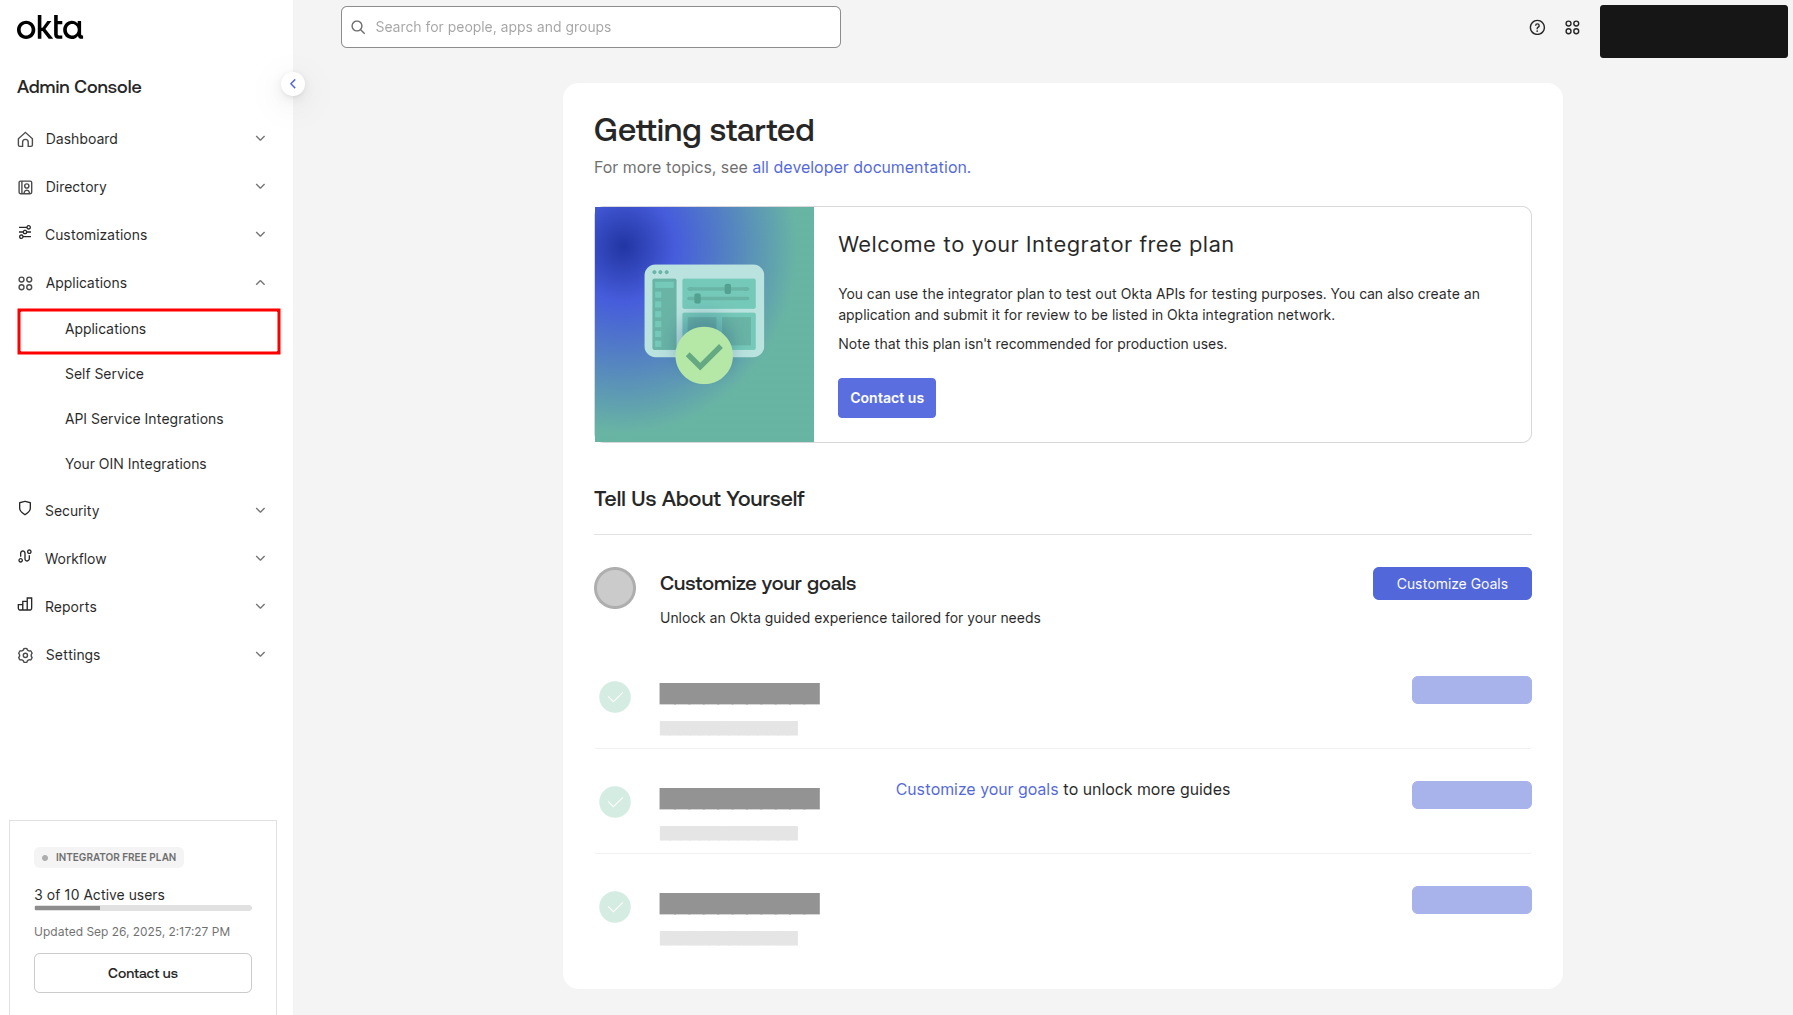Click the Security shield icon

tap(26, 509)
